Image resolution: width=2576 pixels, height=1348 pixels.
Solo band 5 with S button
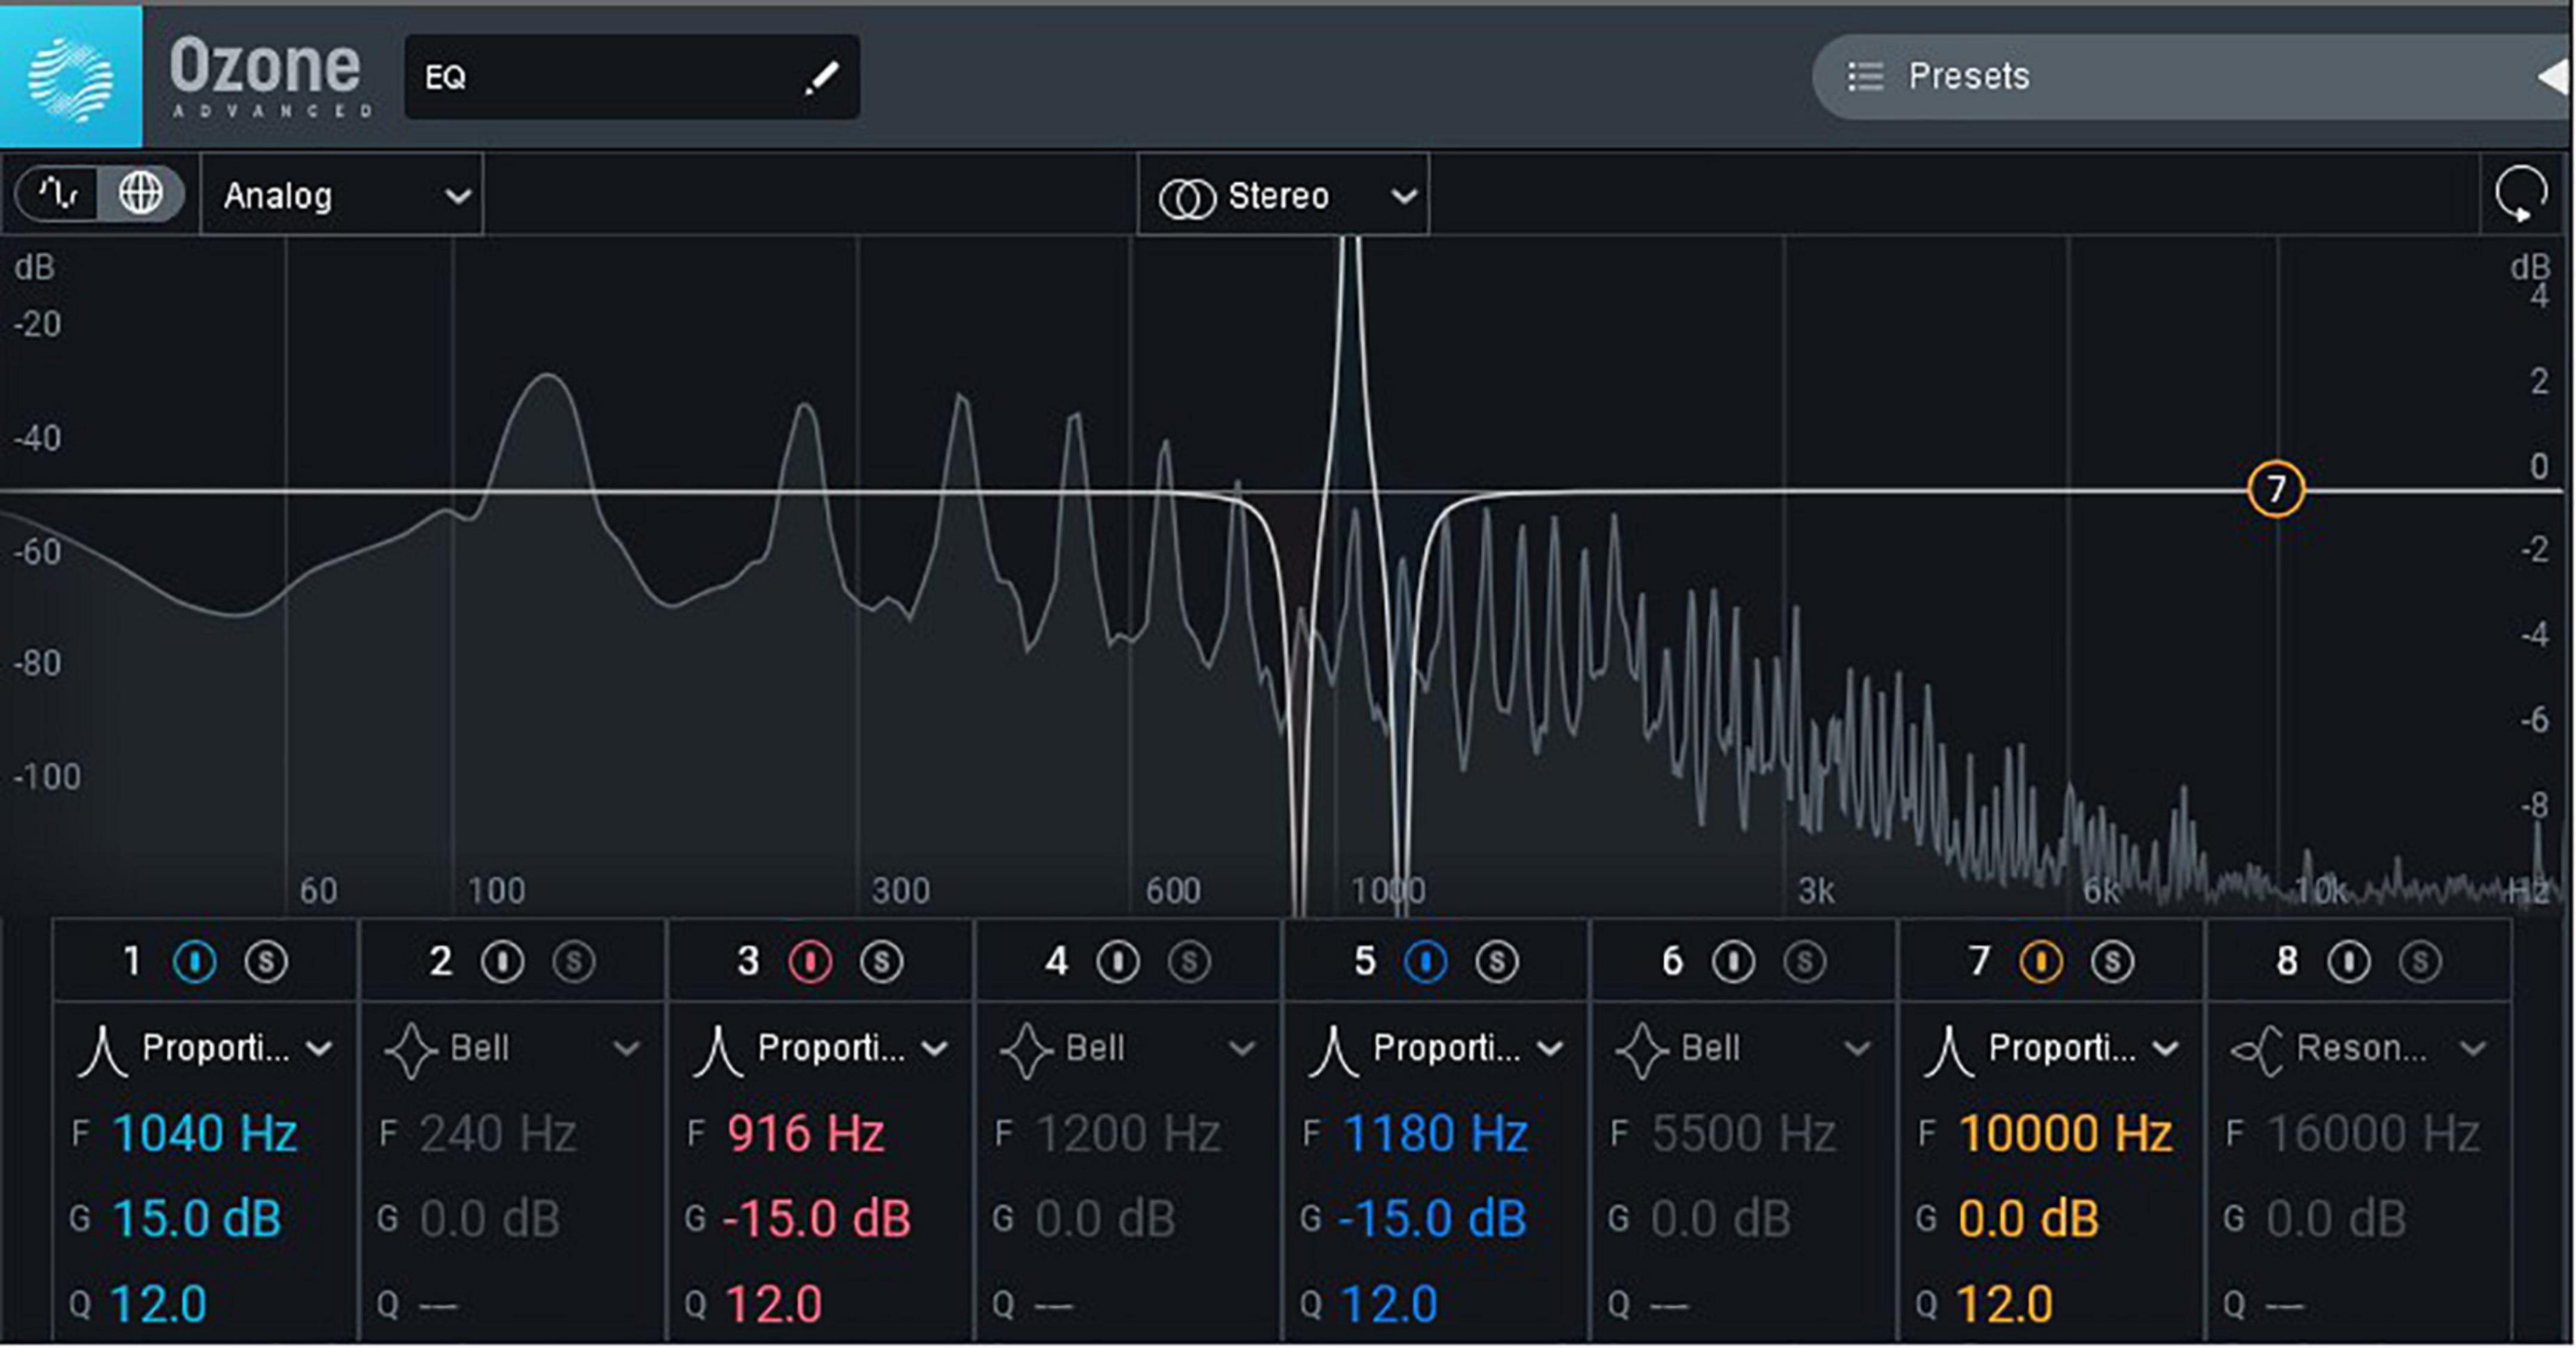tap(1497, 962)
